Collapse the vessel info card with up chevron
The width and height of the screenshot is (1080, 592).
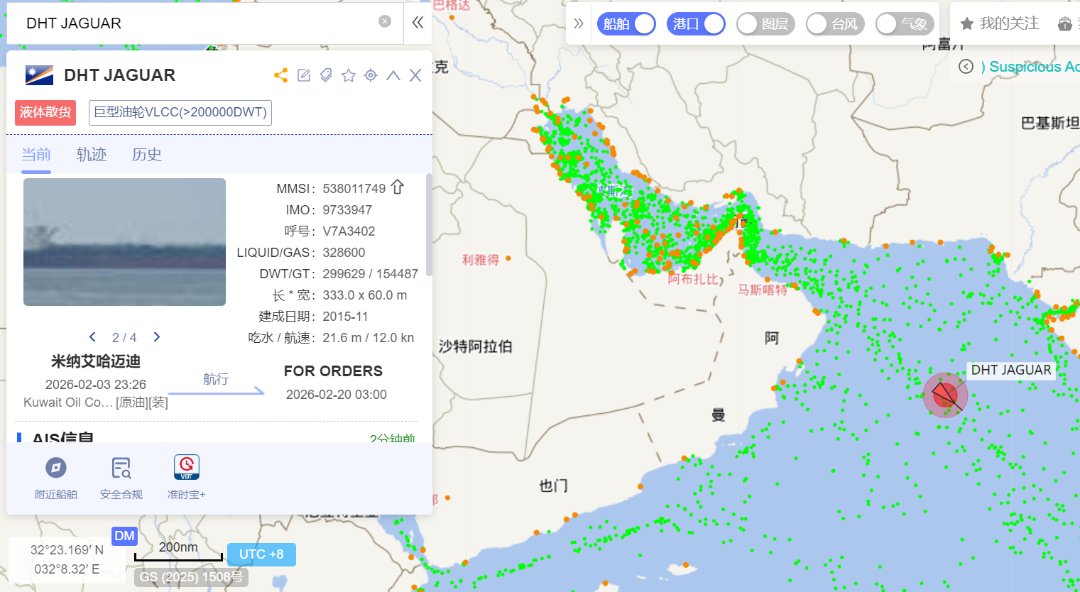393,76
